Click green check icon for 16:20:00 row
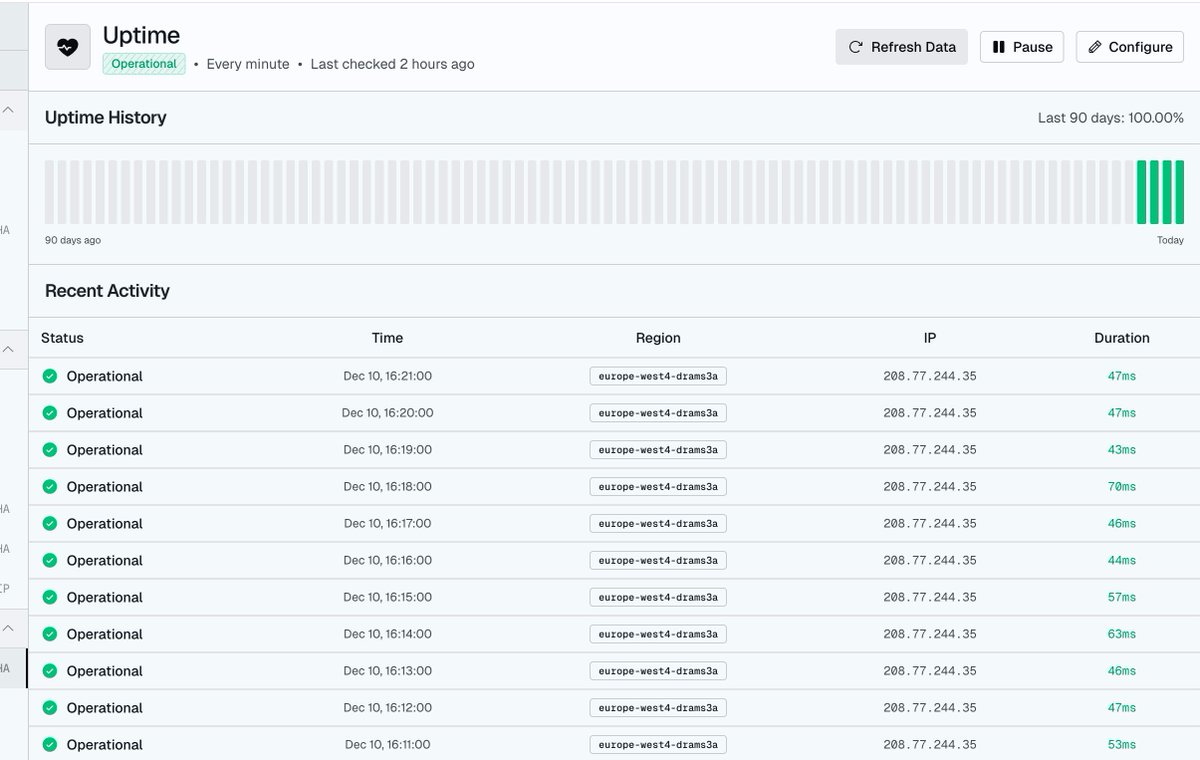Screen dimensions: 1200x760 tap(50, 413)
